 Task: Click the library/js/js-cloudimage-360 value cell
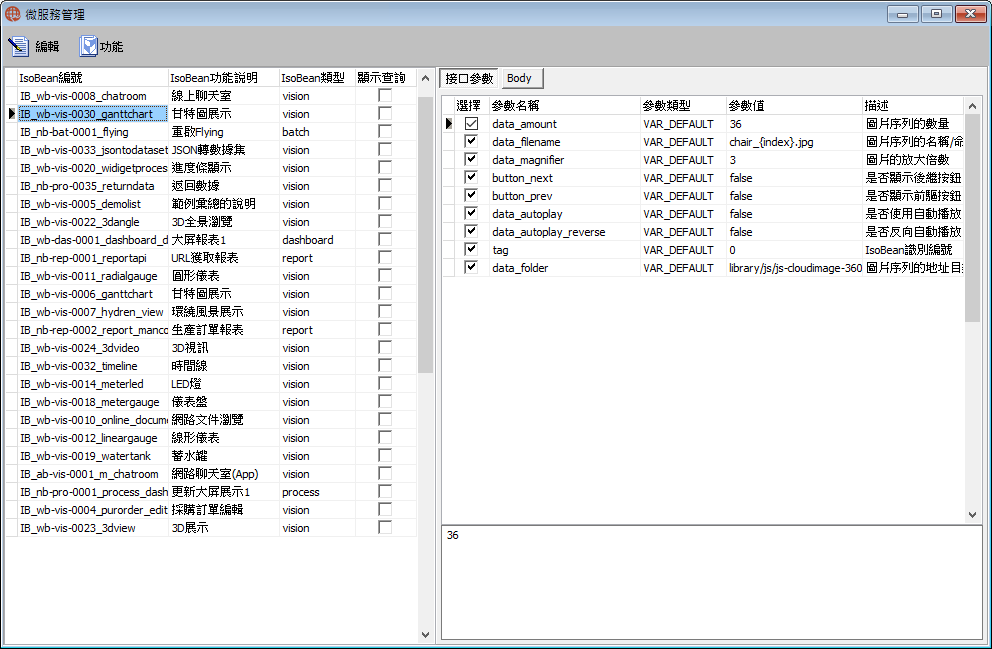(x=795, y=268)
